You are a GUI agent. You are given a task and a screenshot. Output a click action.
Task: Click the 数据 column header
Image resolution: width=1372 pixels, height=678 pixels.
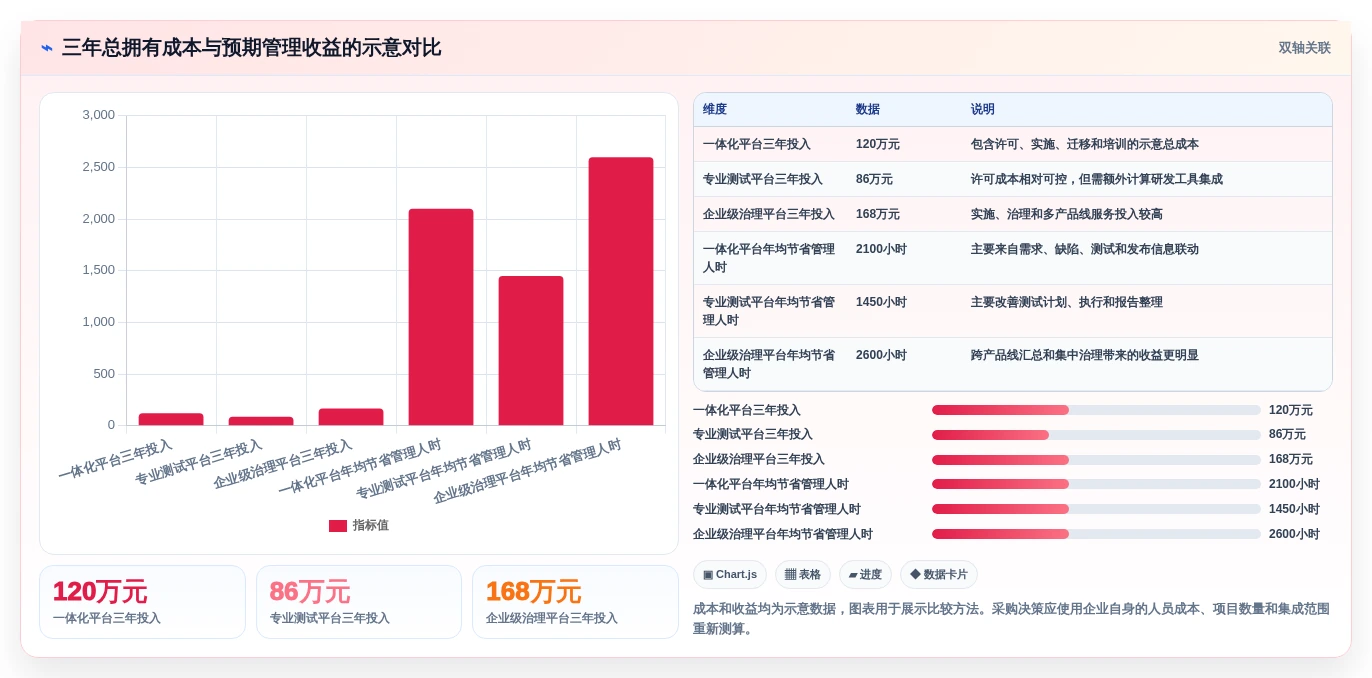[868, 109]
